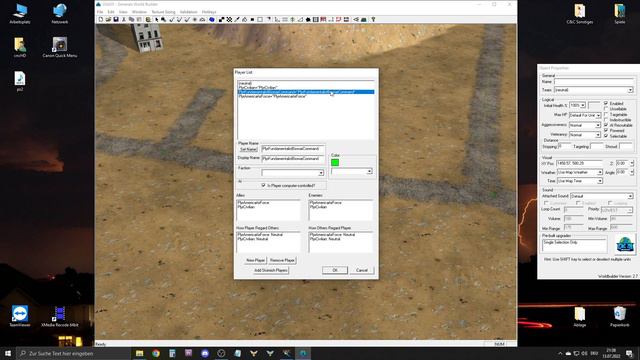640x360 pixels.
Task: Open Discord from the taskbar
Action: 205,353
